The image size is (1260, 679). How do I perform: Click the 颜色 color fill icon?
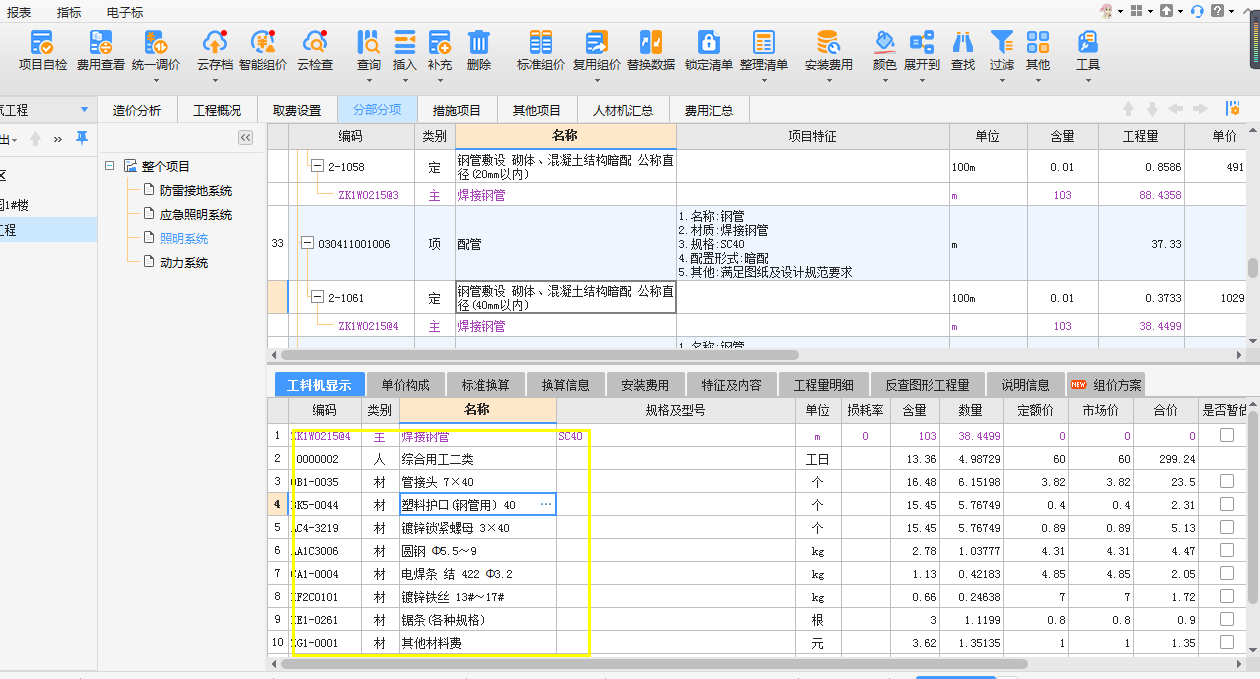point(884,43)
